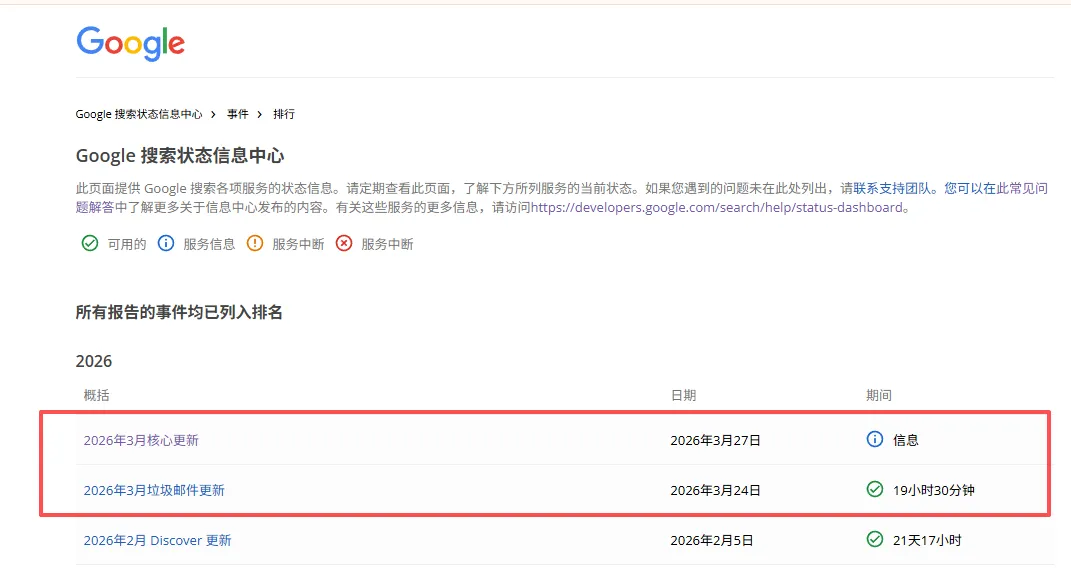This screenshot has width=1071, height=573.
Task: Open 2026年3月垃圾邮件更新 incident
Action: coord(154,490)
